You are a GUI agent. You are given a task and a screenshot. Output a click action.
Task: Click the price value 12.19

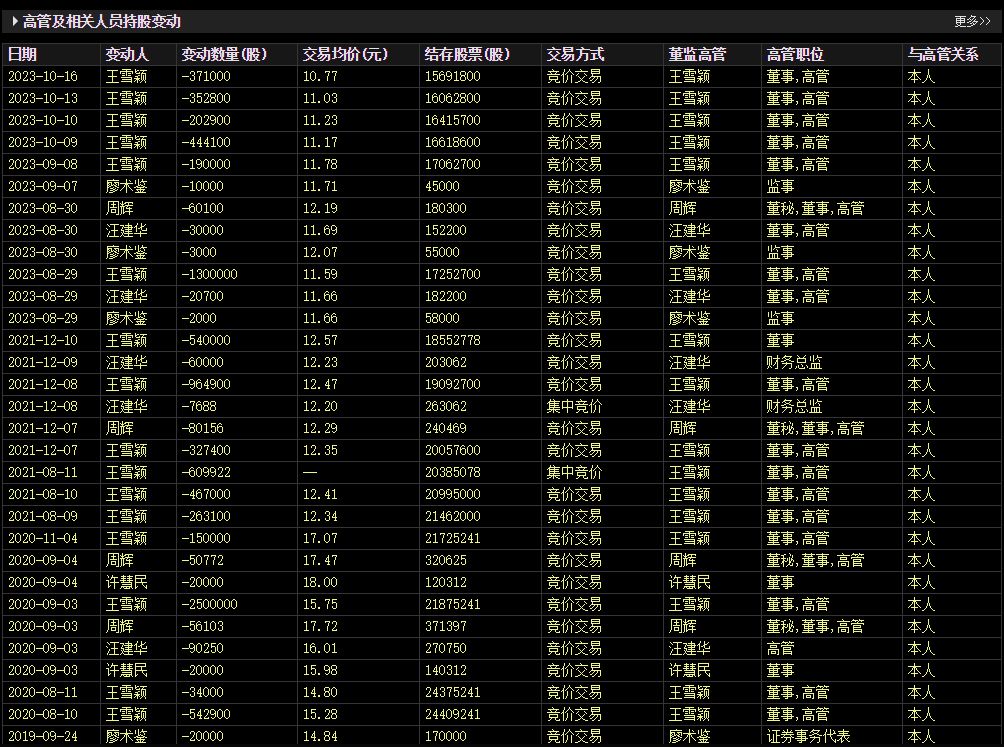coord(320,209)
